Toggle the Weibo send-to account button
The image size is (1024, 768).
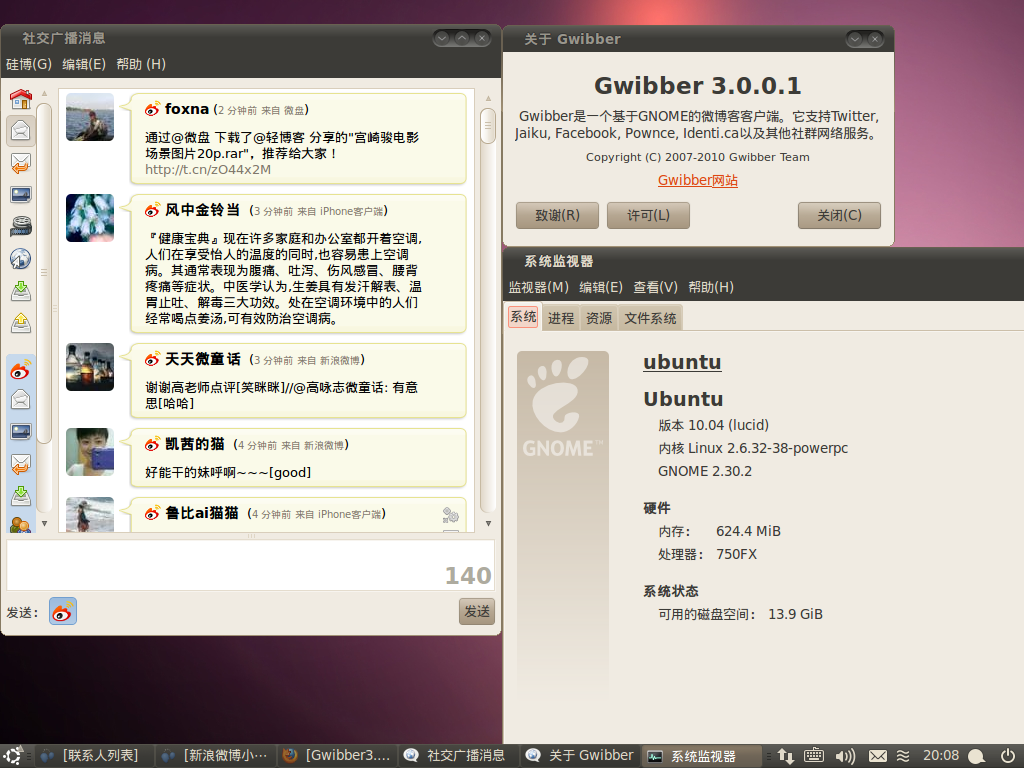63,611
